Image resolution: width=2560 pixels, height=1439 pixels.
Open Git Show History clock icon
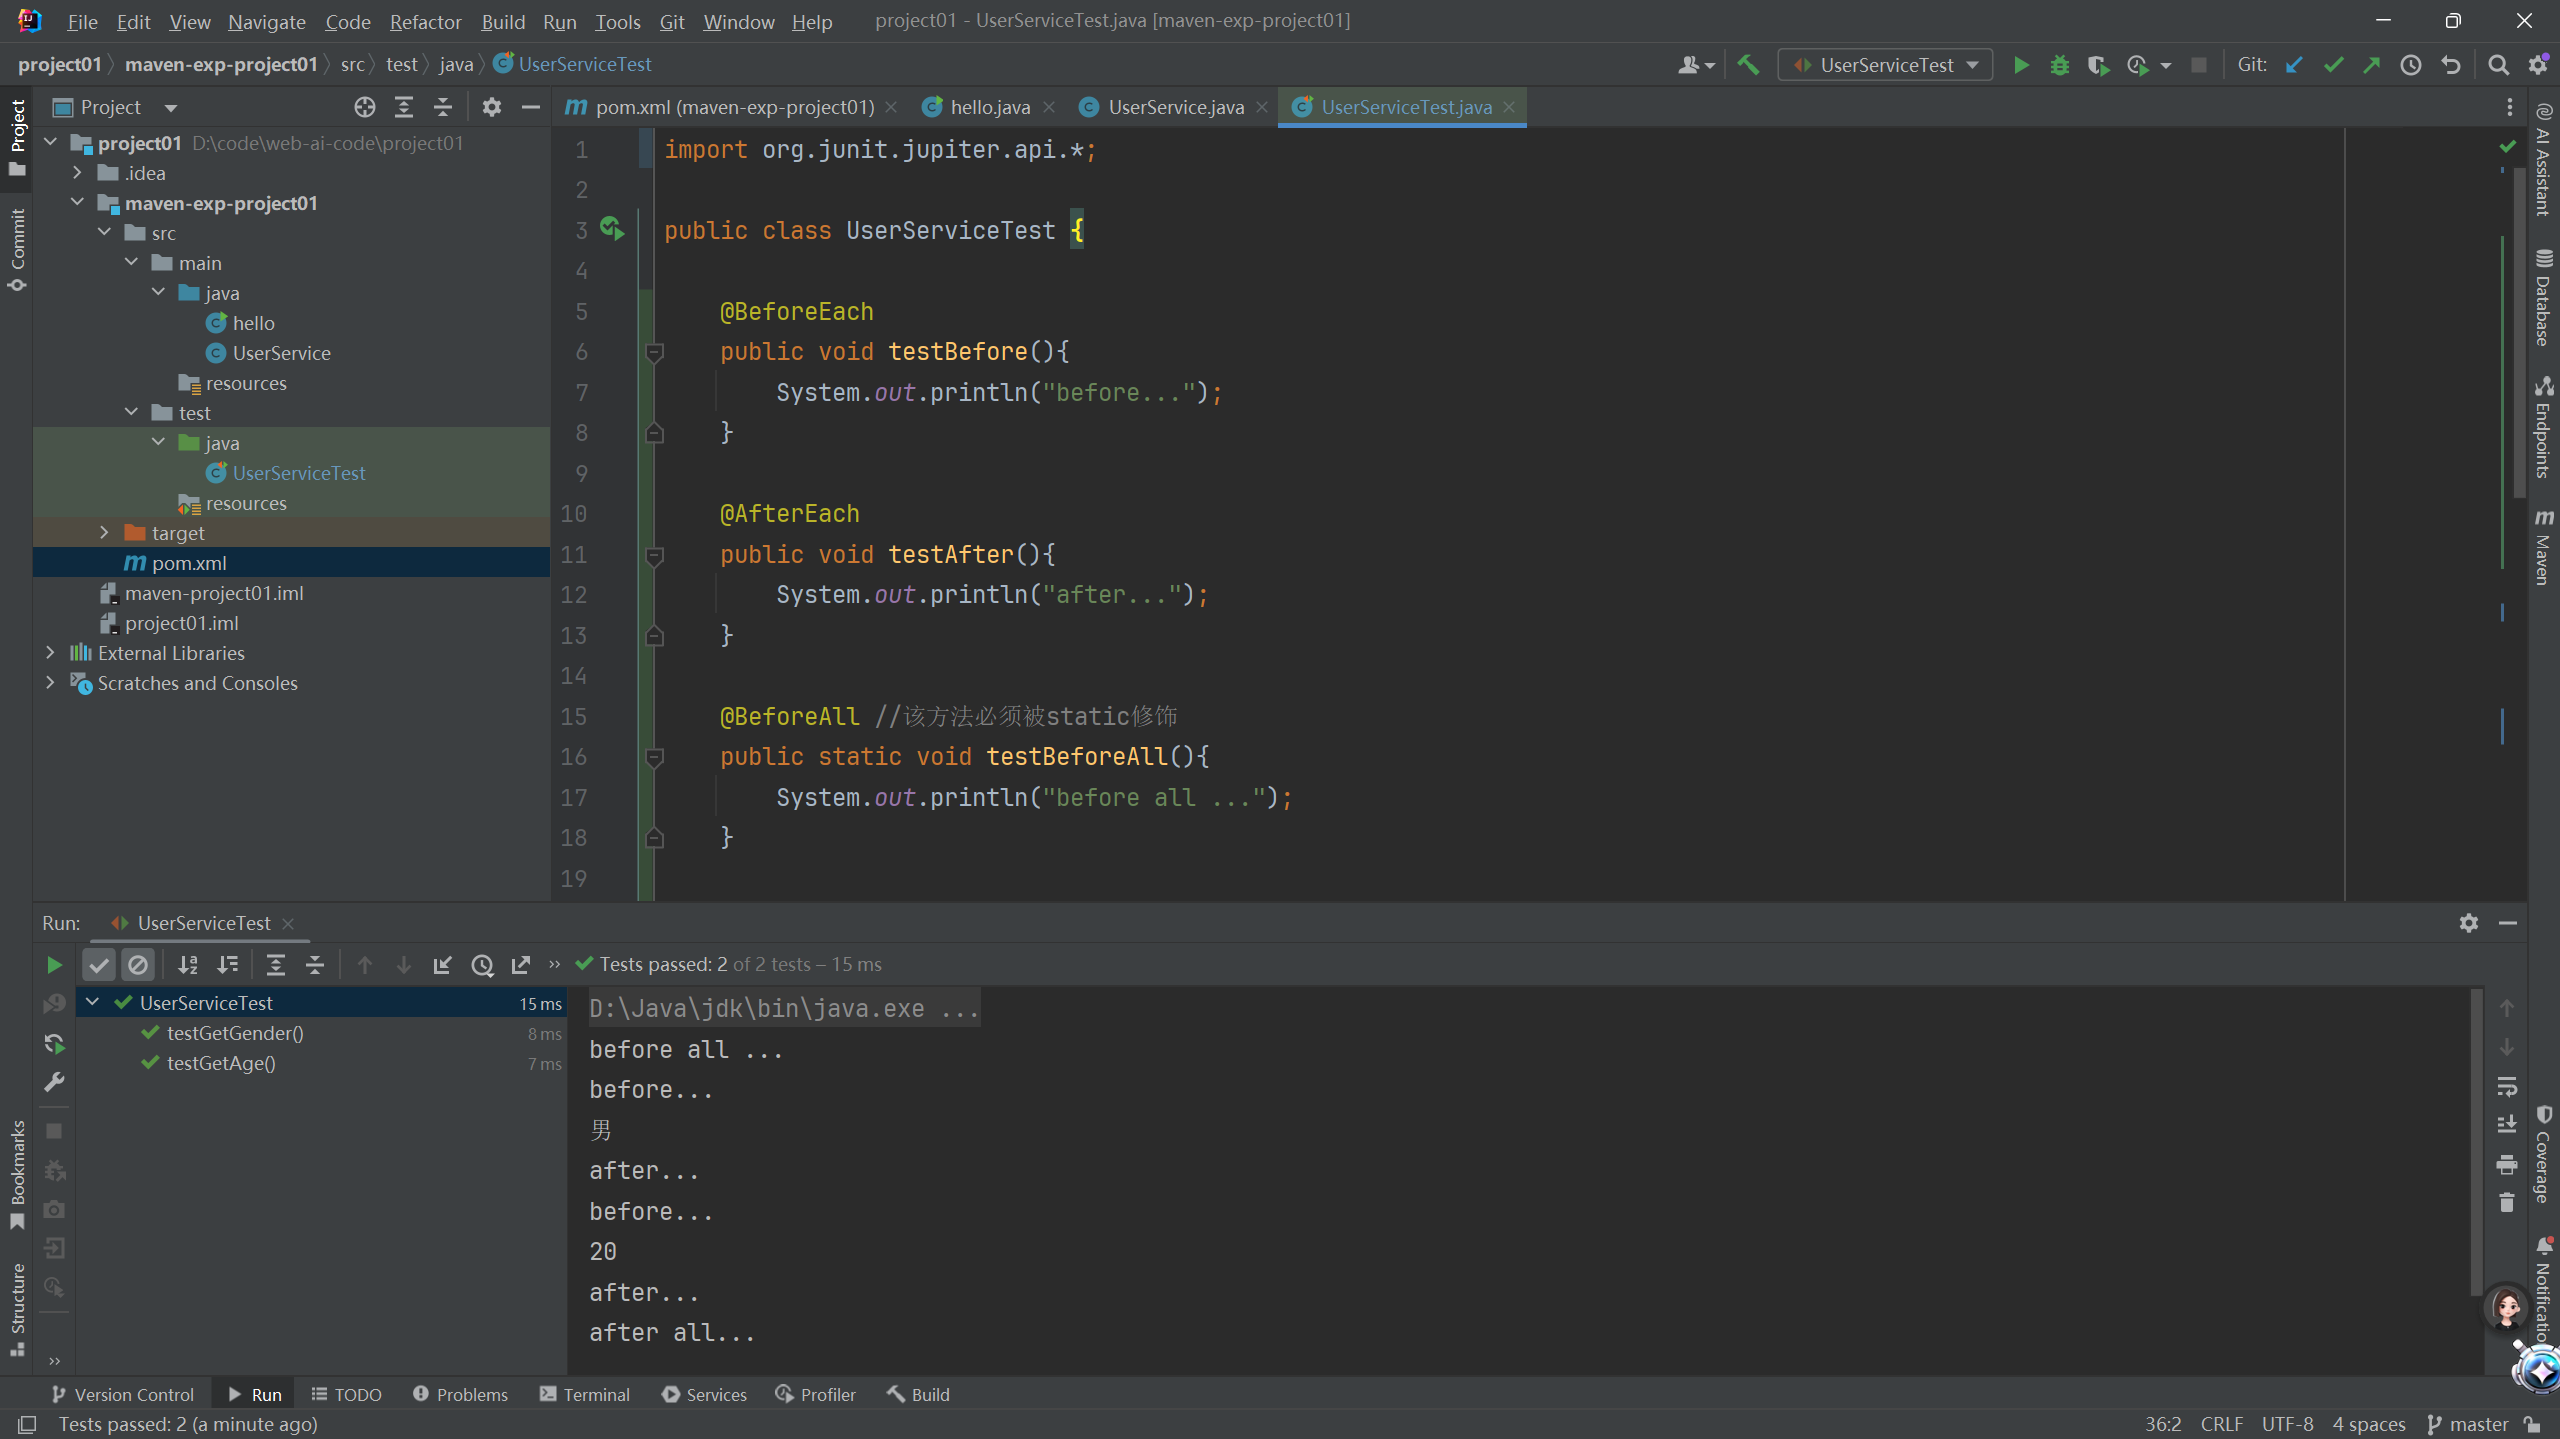(2411, 65)
